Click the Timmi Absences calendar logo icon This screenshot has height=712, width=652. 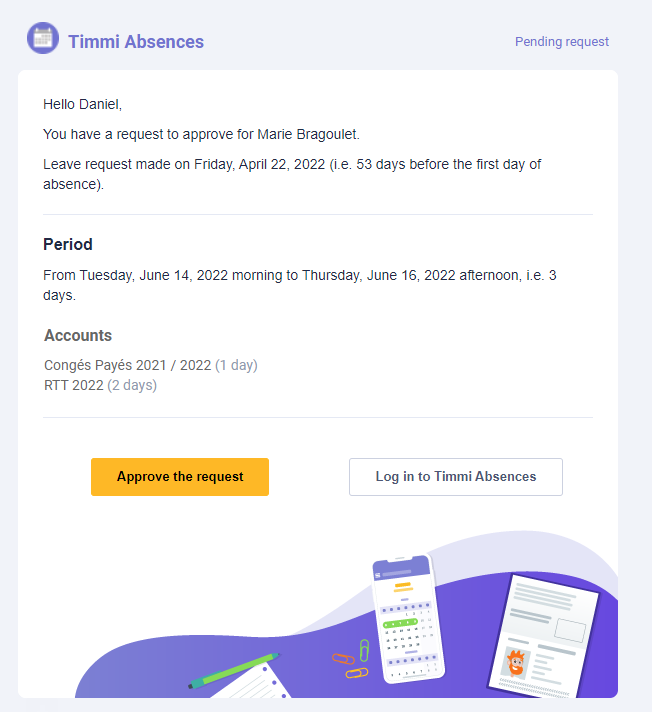click(43, 38)
